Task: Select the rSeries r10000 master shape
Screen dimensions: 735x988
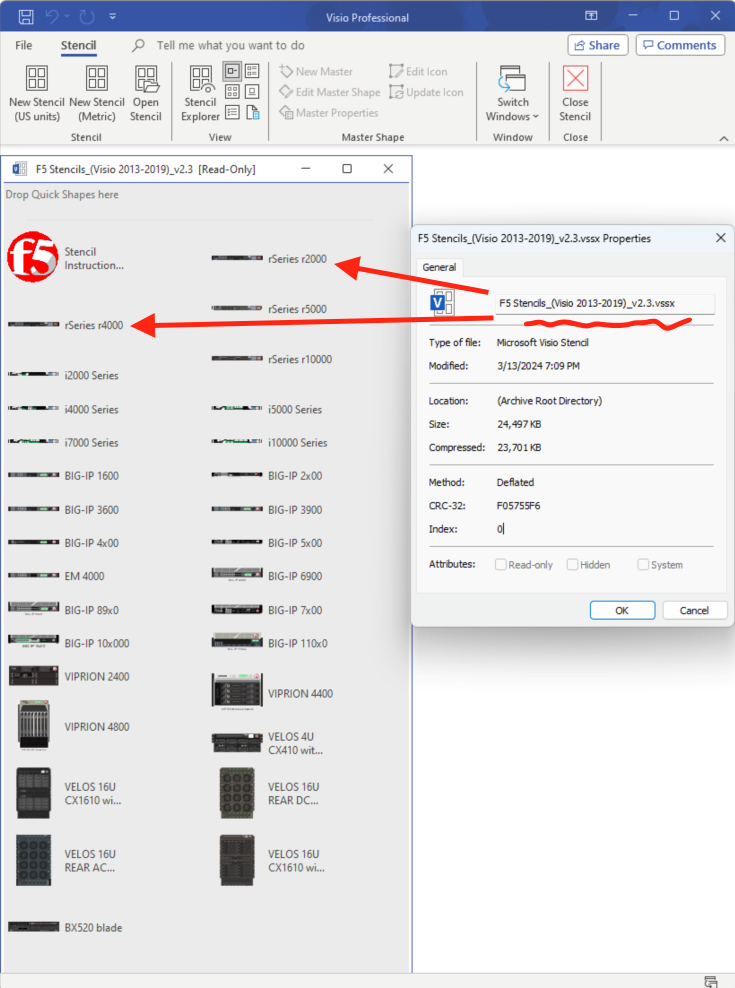Action: click(272, 359)
